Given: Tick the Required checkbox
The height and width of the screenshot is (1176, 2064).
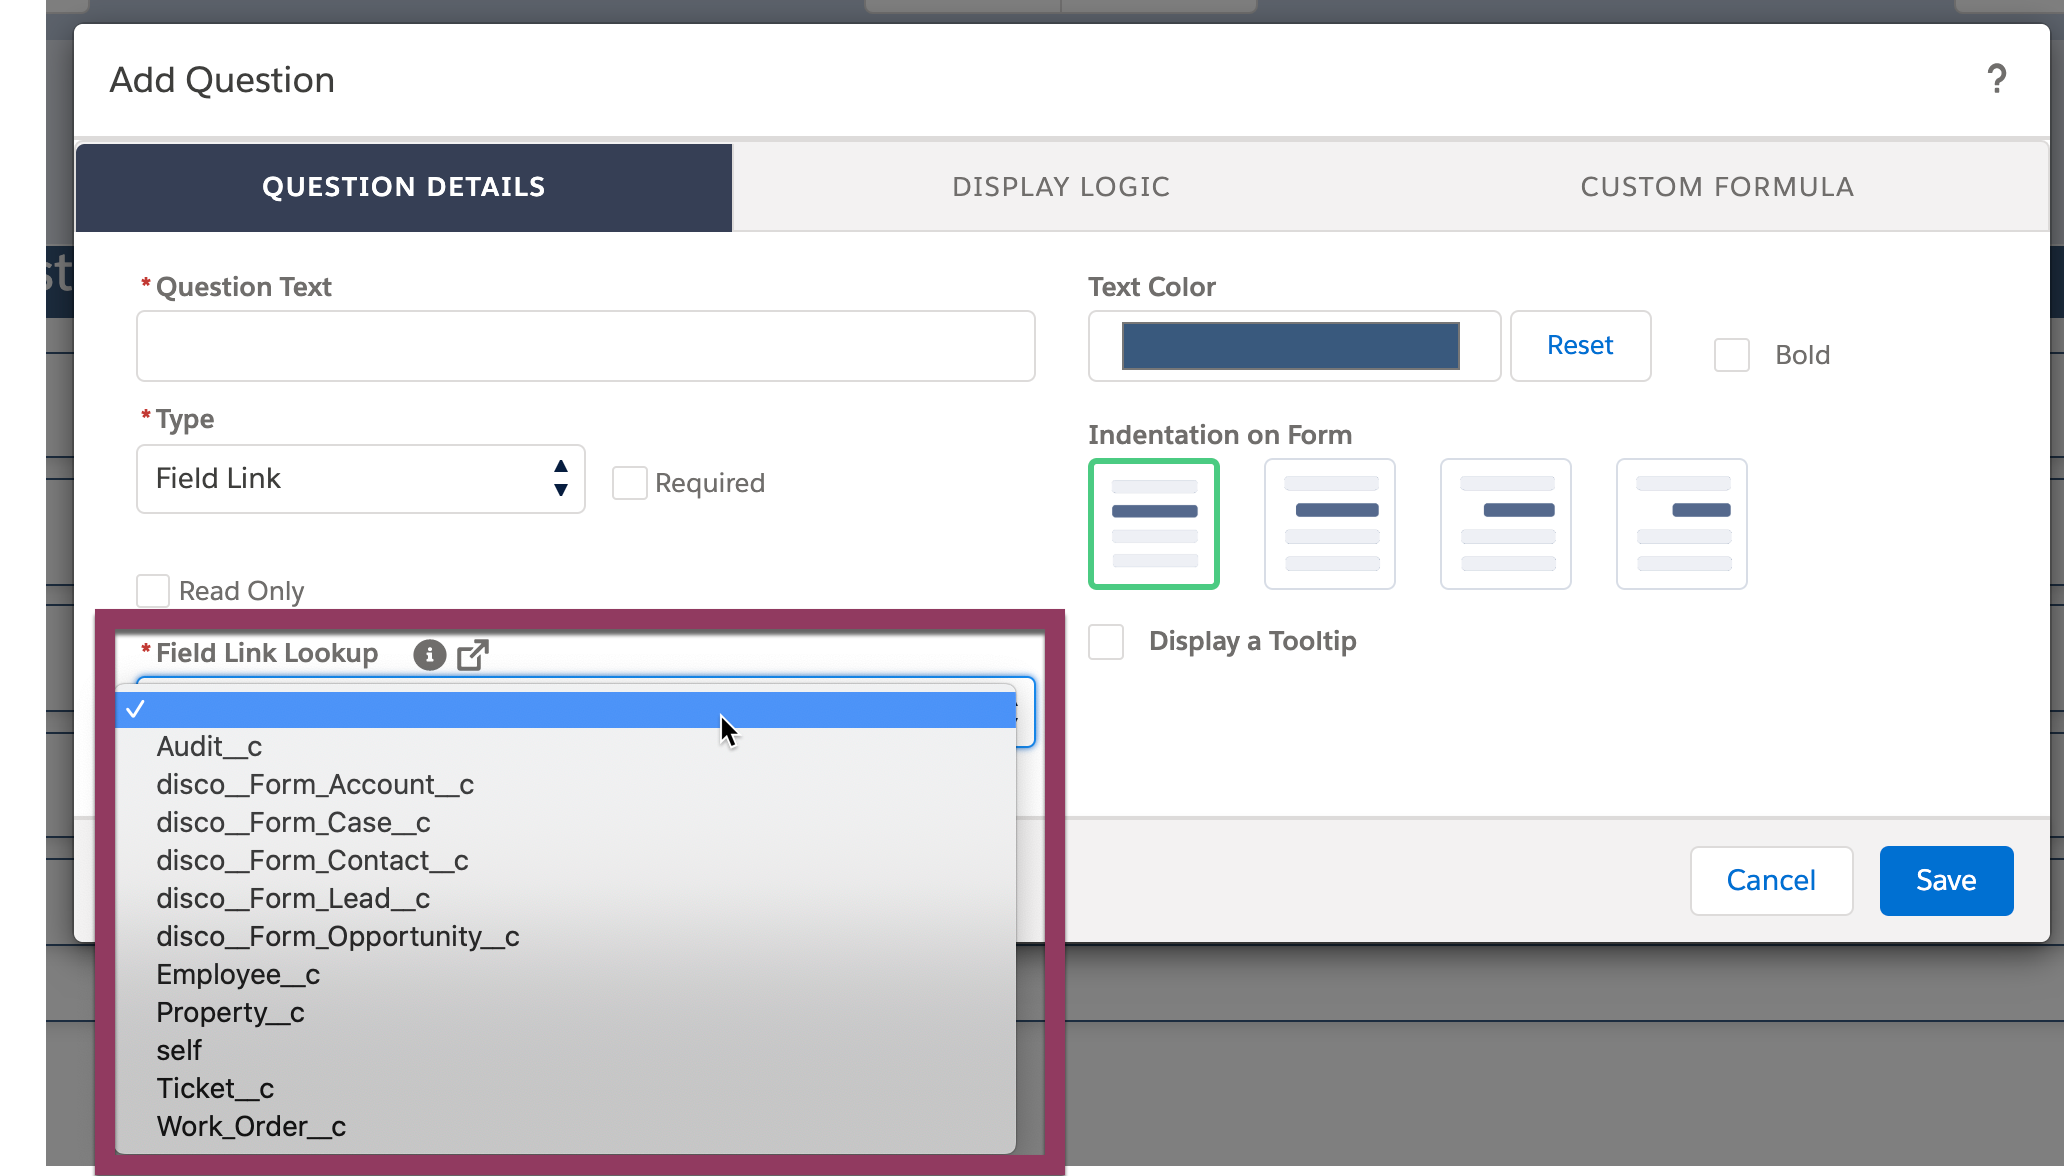Looking at the screenshot, I should click(x=630, y=483).
